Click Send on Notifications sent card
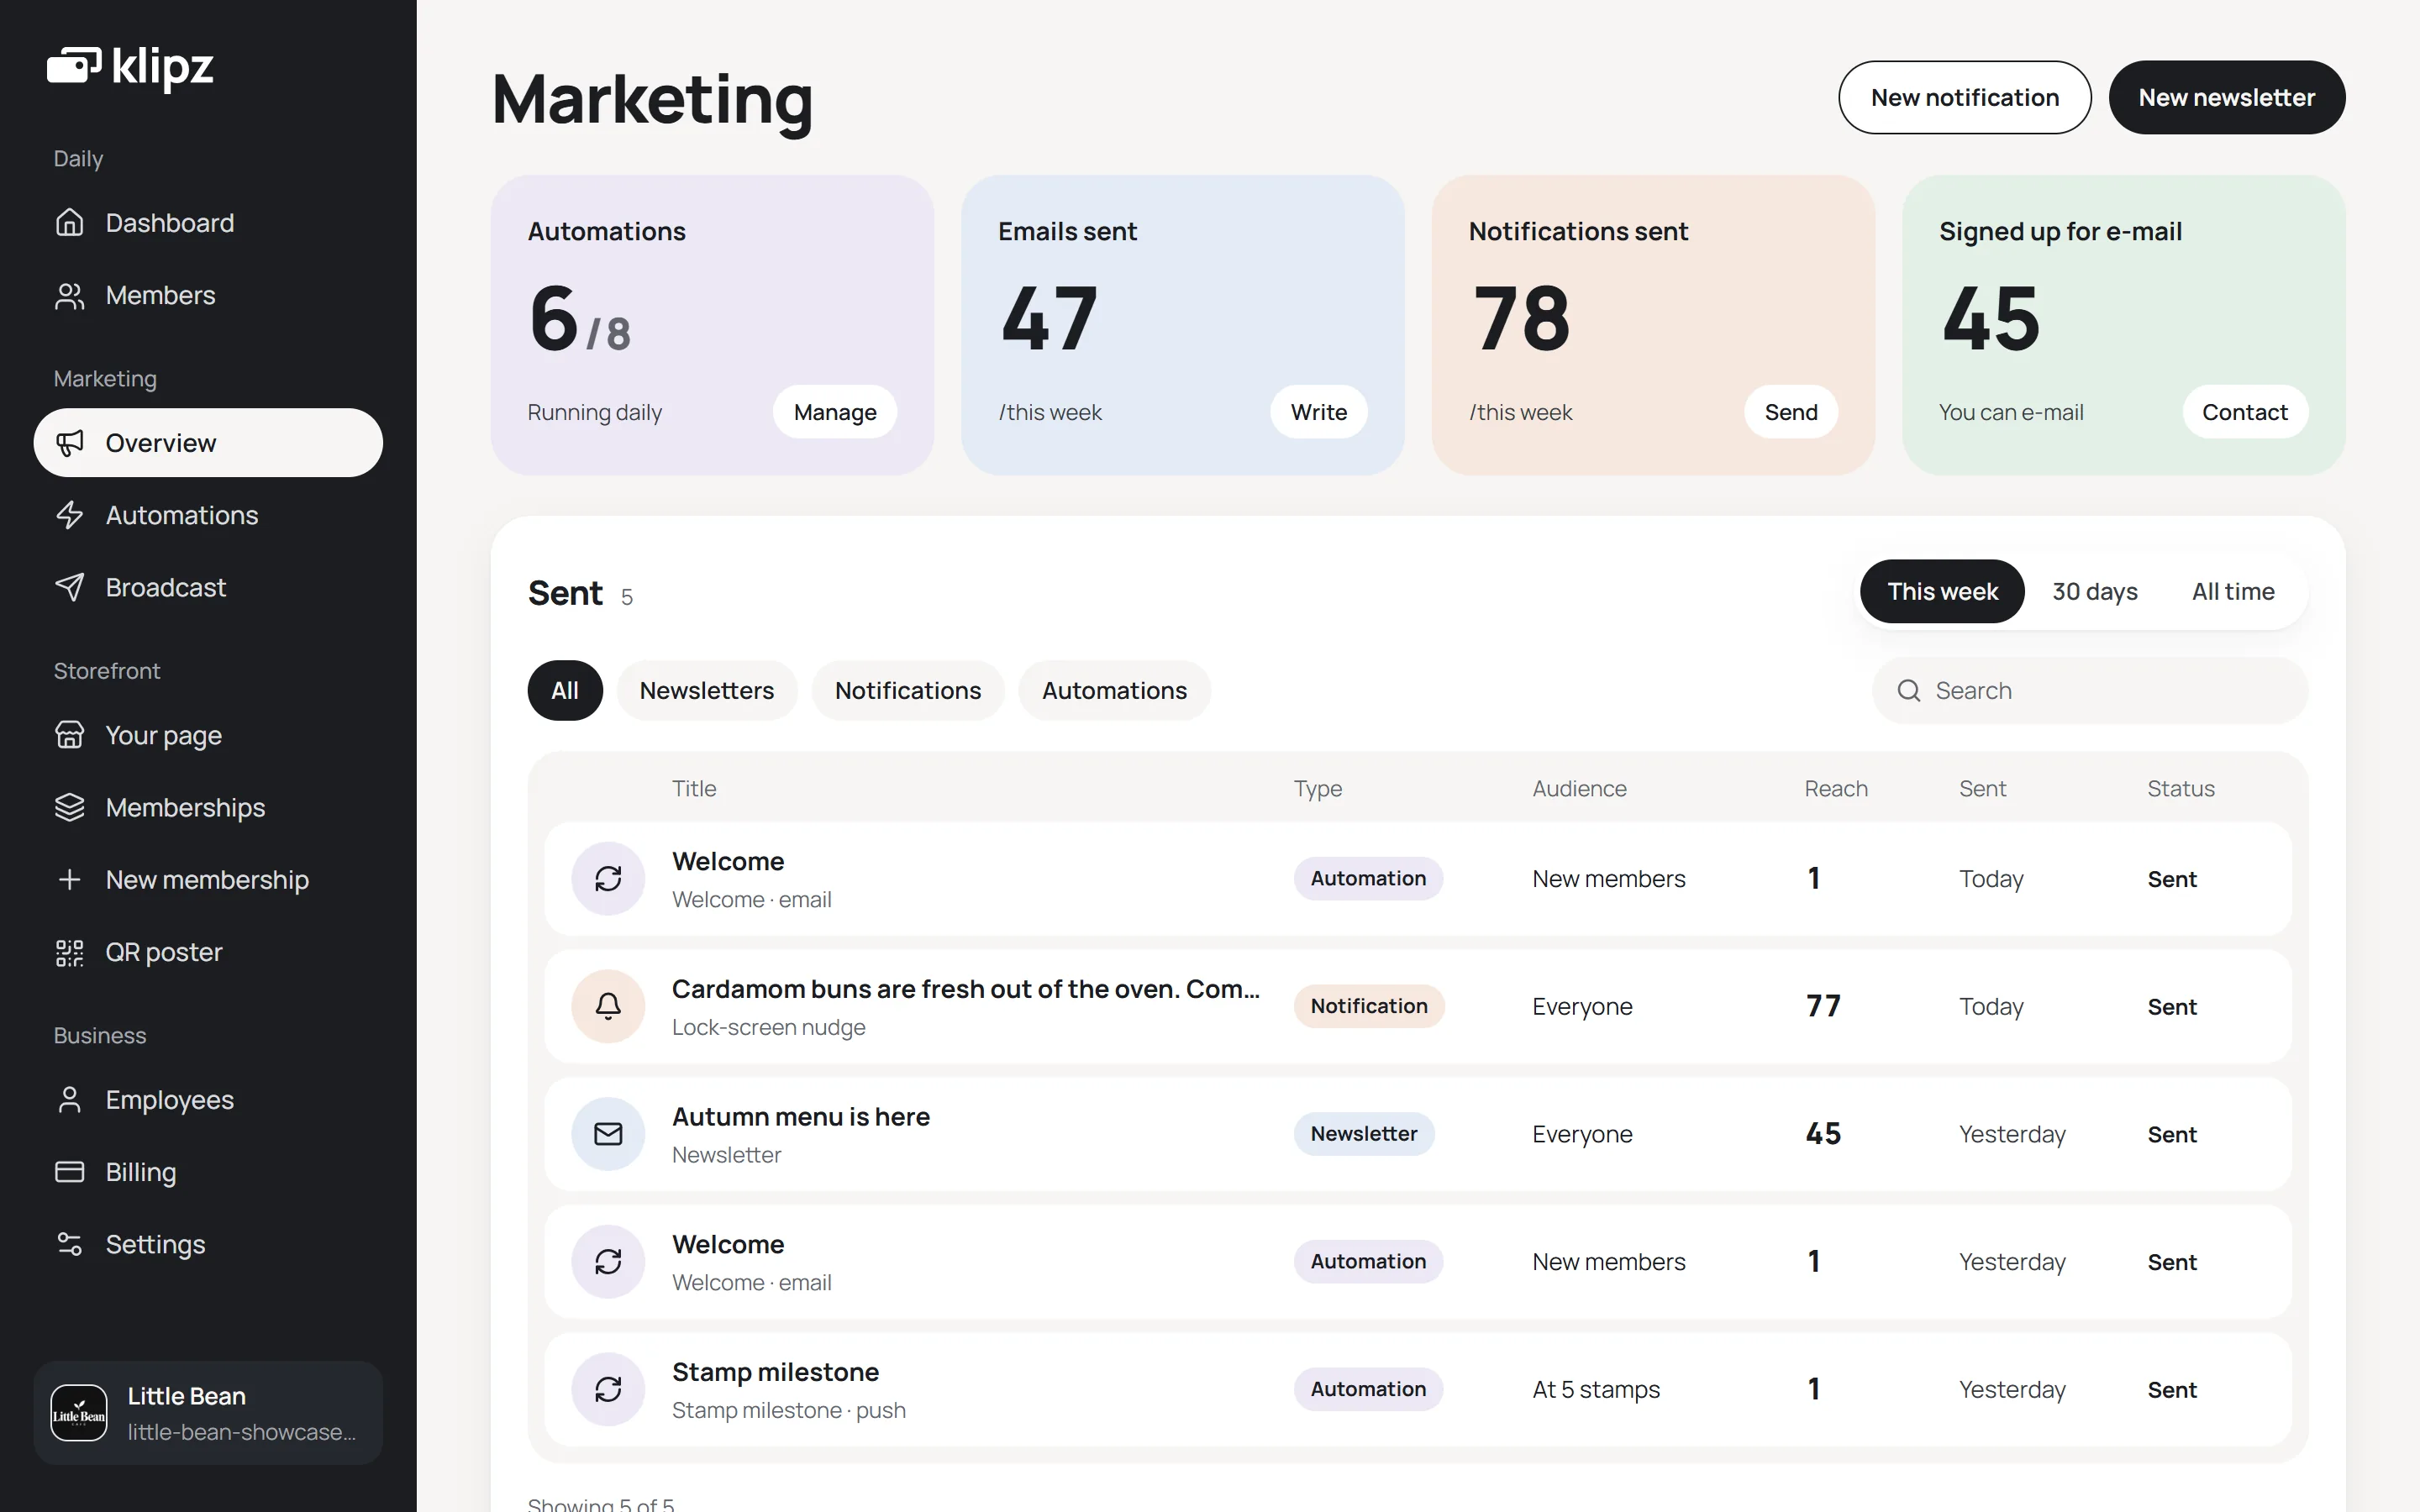 click(x=1790, y=412)
